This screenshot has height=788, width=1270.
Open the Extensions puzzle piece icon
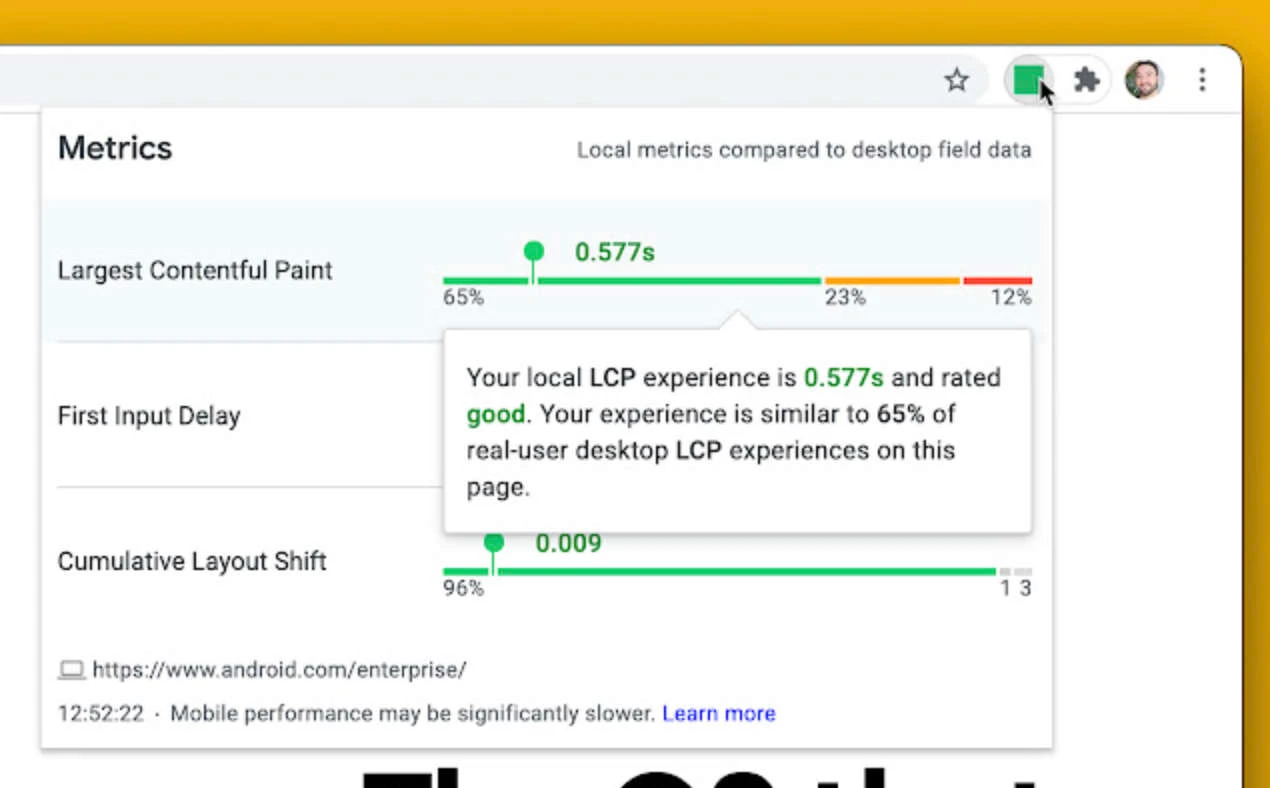click(1086, 80)
